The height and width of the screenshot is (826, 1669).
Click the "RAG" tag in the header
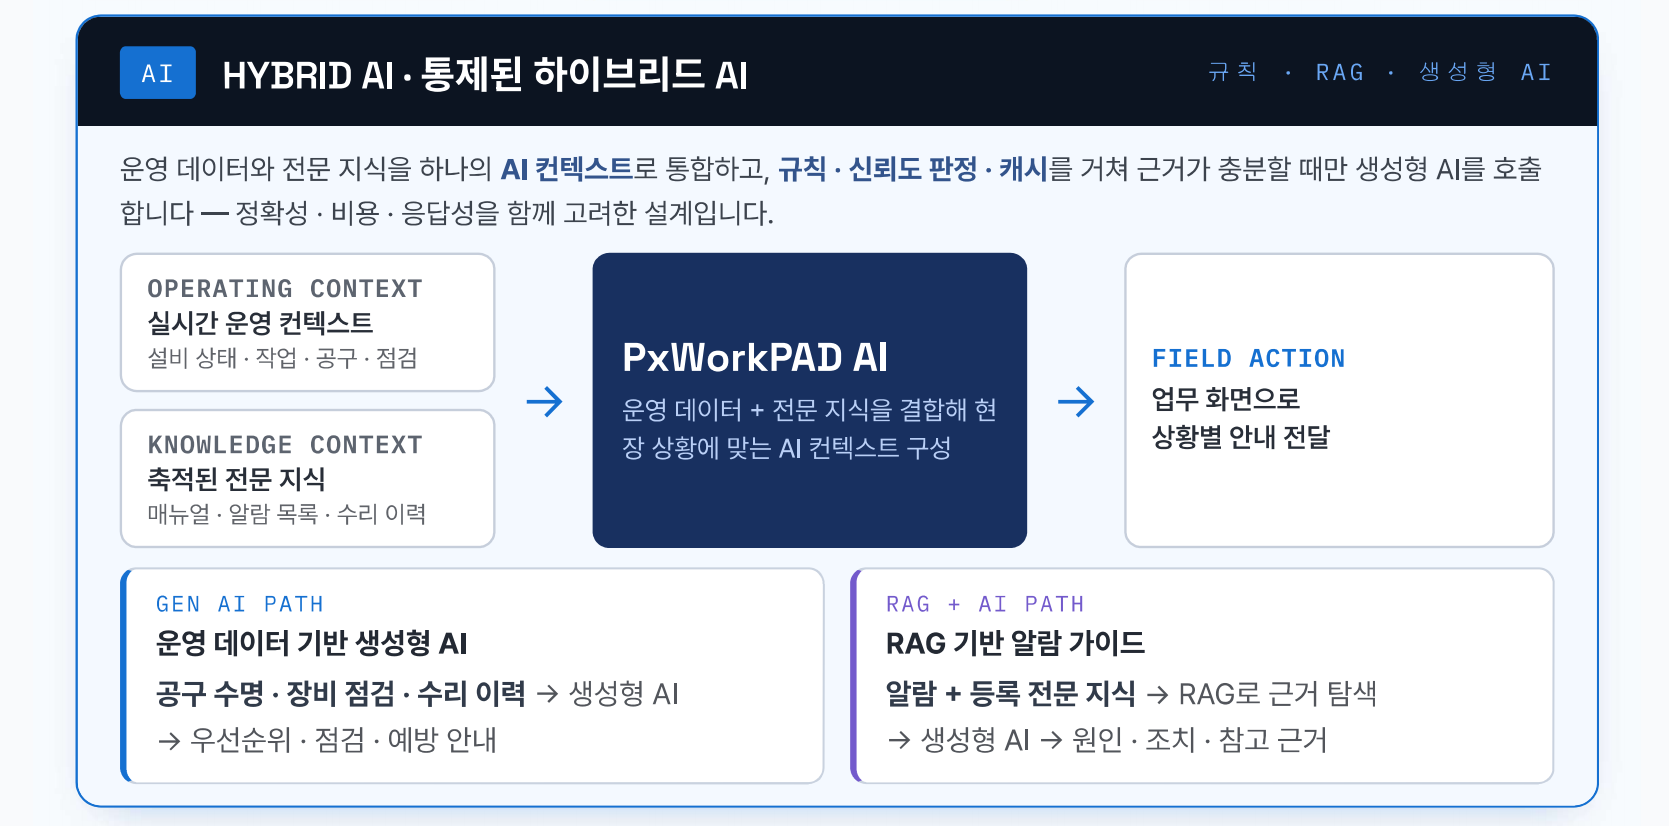pyautogui.click(x=1340, y=72)
